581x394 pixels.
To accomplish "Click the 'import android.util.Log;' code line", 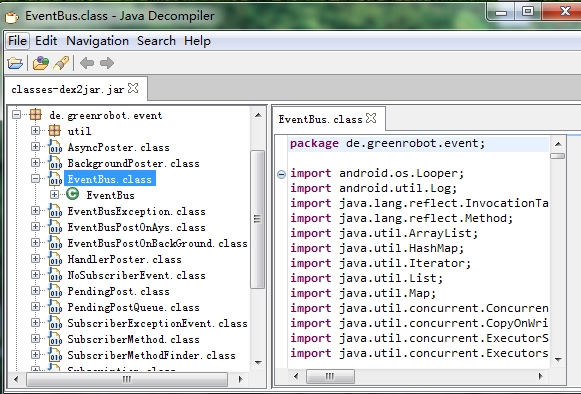I will click(374, 188).
